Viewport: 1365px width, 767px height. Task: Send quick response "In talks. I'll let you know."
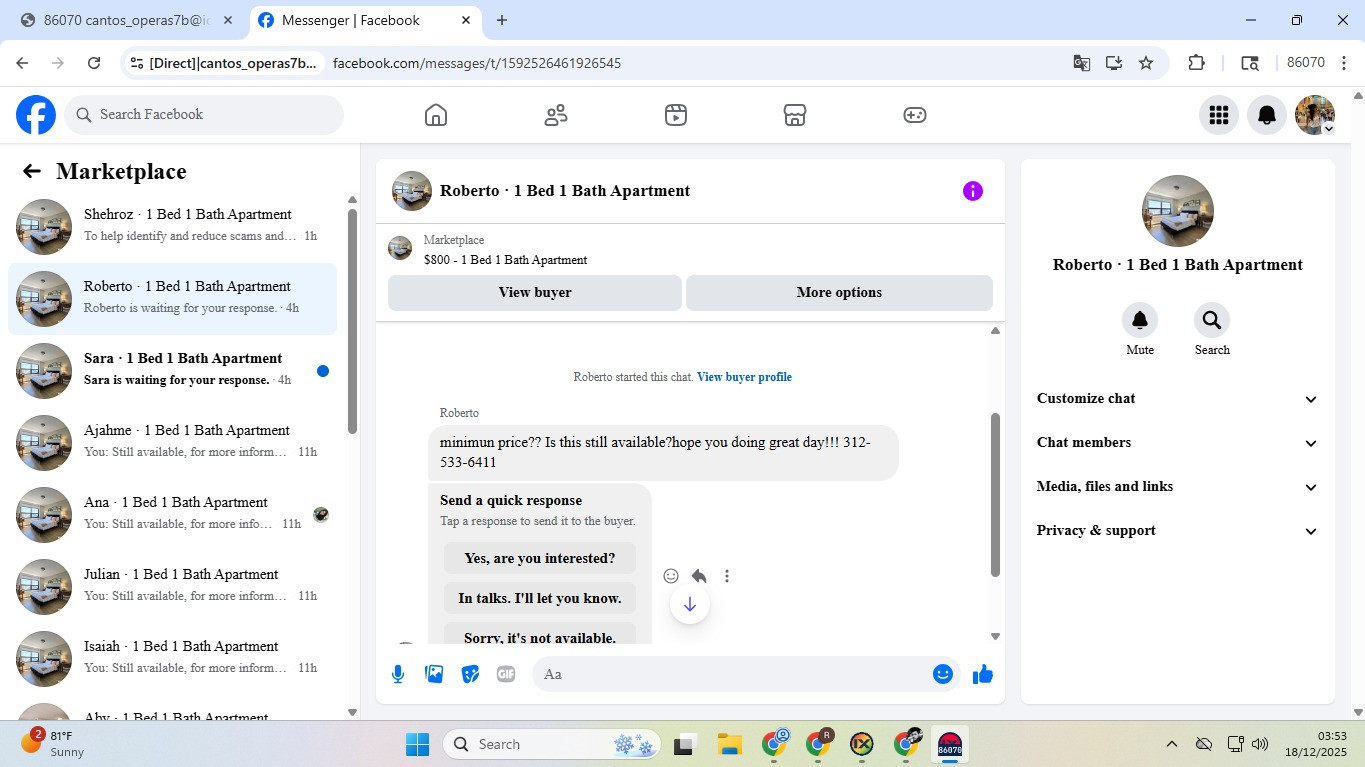click(540, 598)
